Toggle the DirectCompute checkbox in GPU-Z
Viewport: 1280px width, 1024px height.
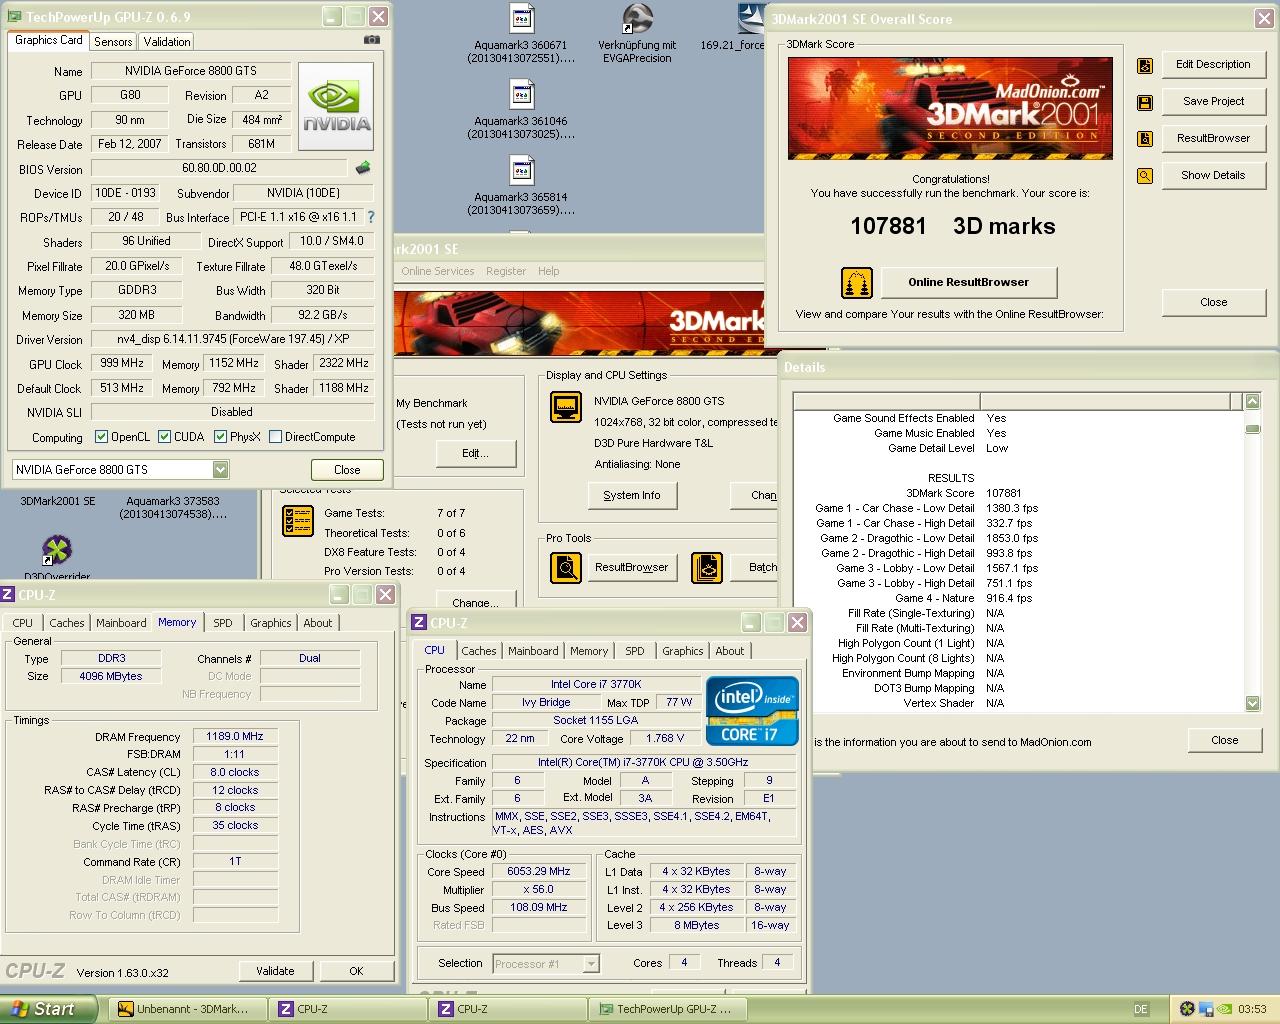(x=275, y=437)
